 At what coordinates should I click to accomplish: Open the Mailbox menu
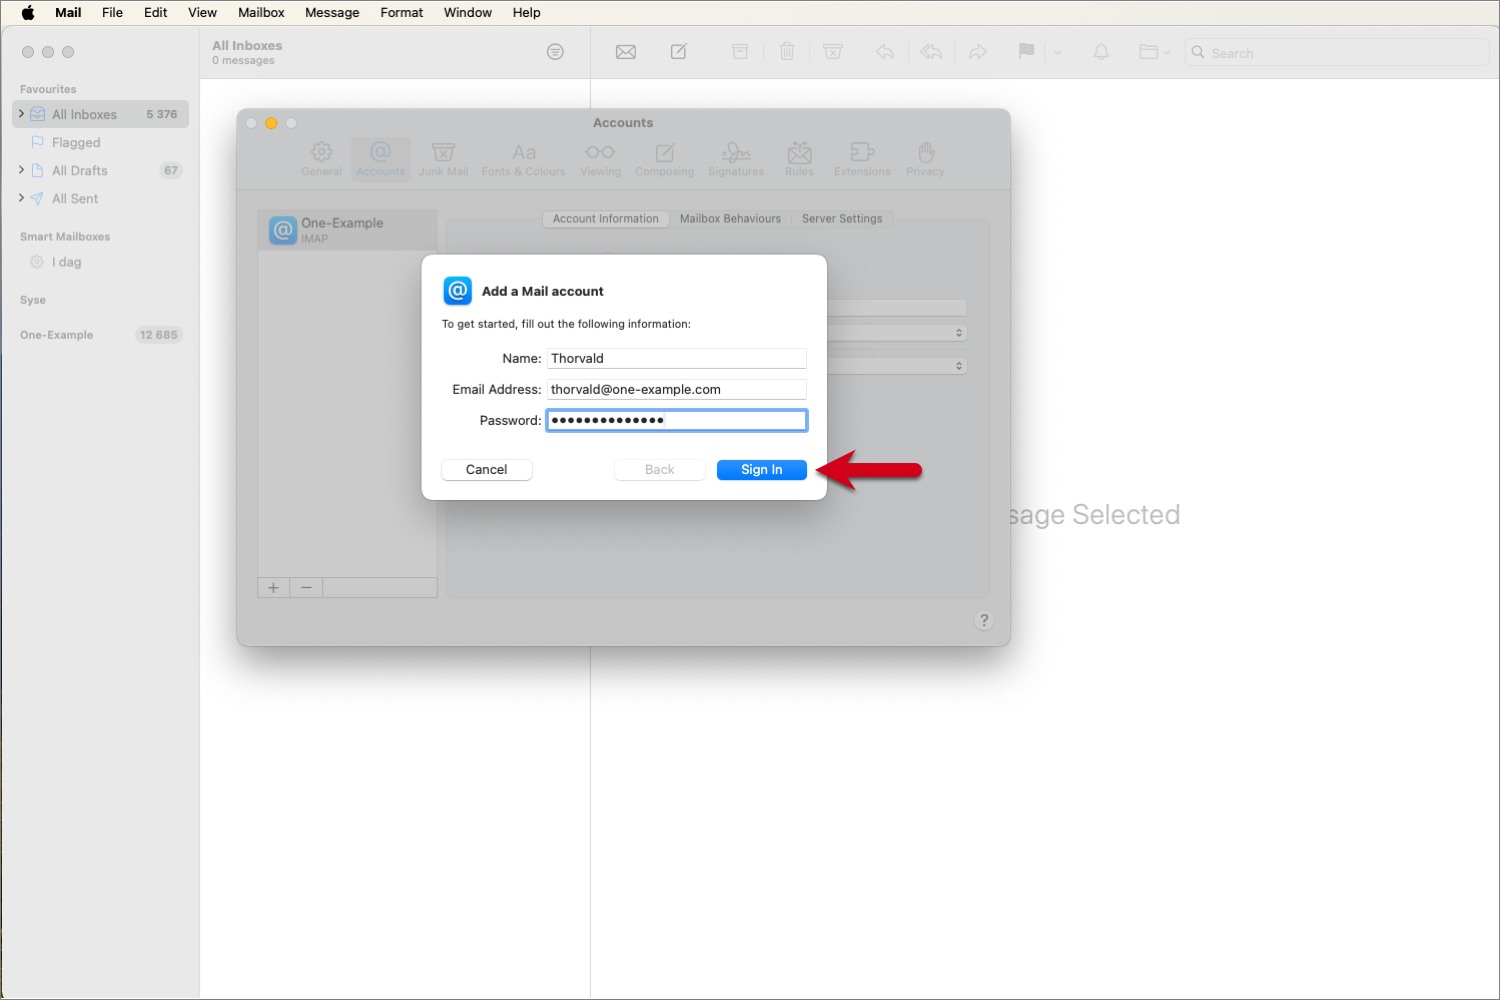pos(261,13)
